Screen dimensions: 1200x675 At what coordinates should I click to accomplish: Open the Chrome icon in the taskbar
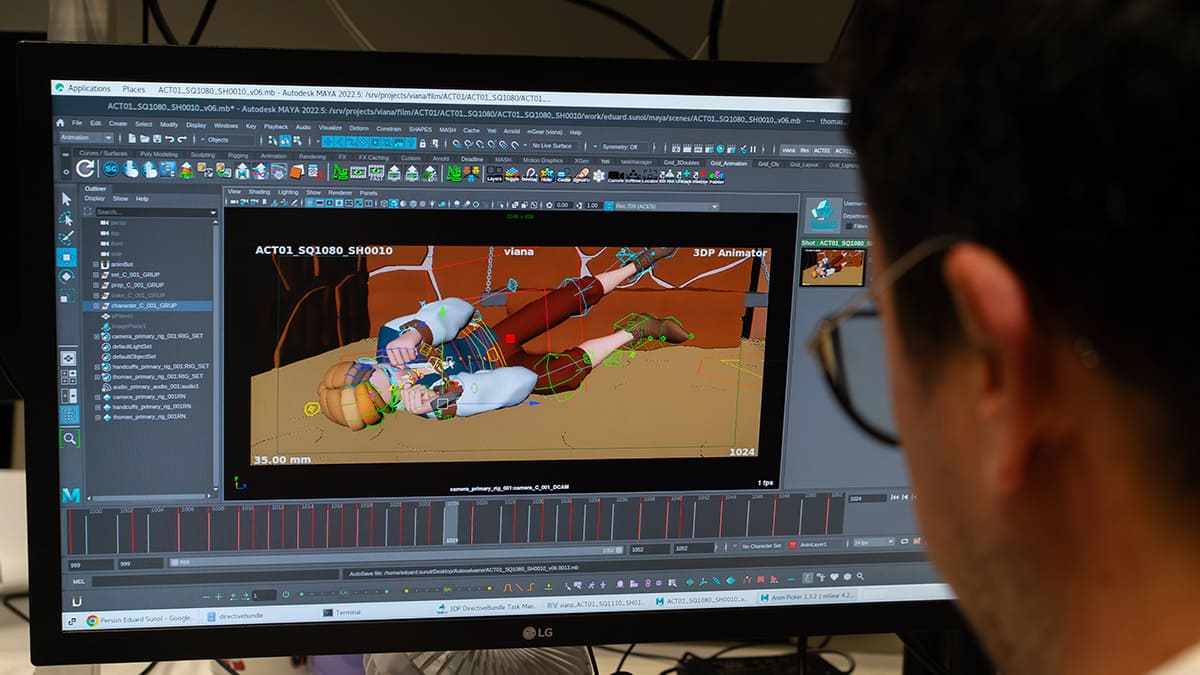pyautogui.click(x=92, y=620)
